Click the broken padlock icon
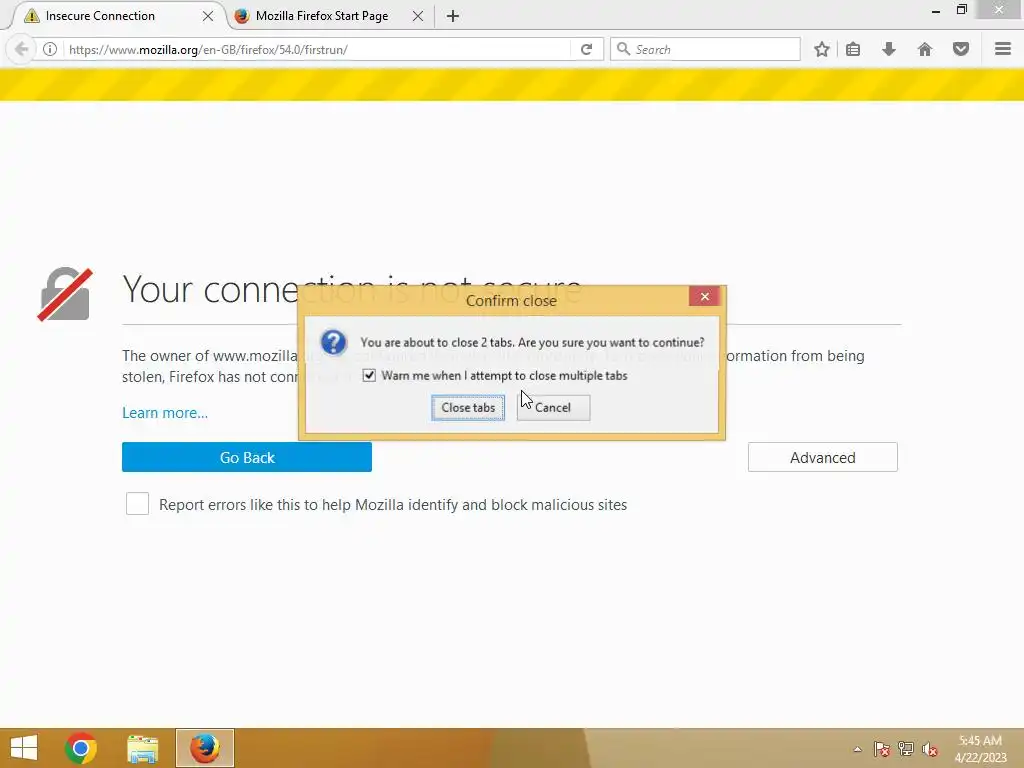This screenshot has width=1024, height=768. [x=65, y=294]
